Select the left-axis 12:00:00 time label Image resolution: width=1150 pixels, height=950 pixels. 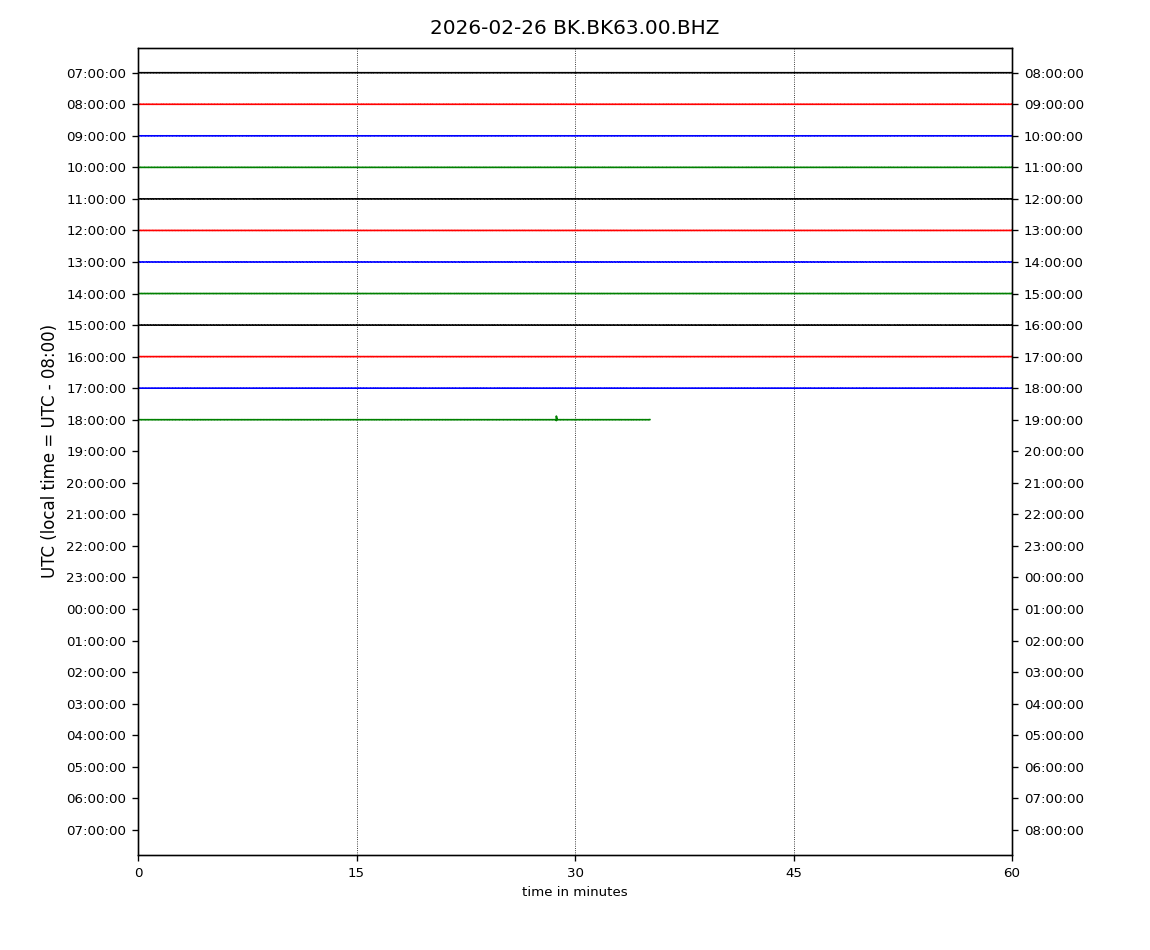click(96, 231)
